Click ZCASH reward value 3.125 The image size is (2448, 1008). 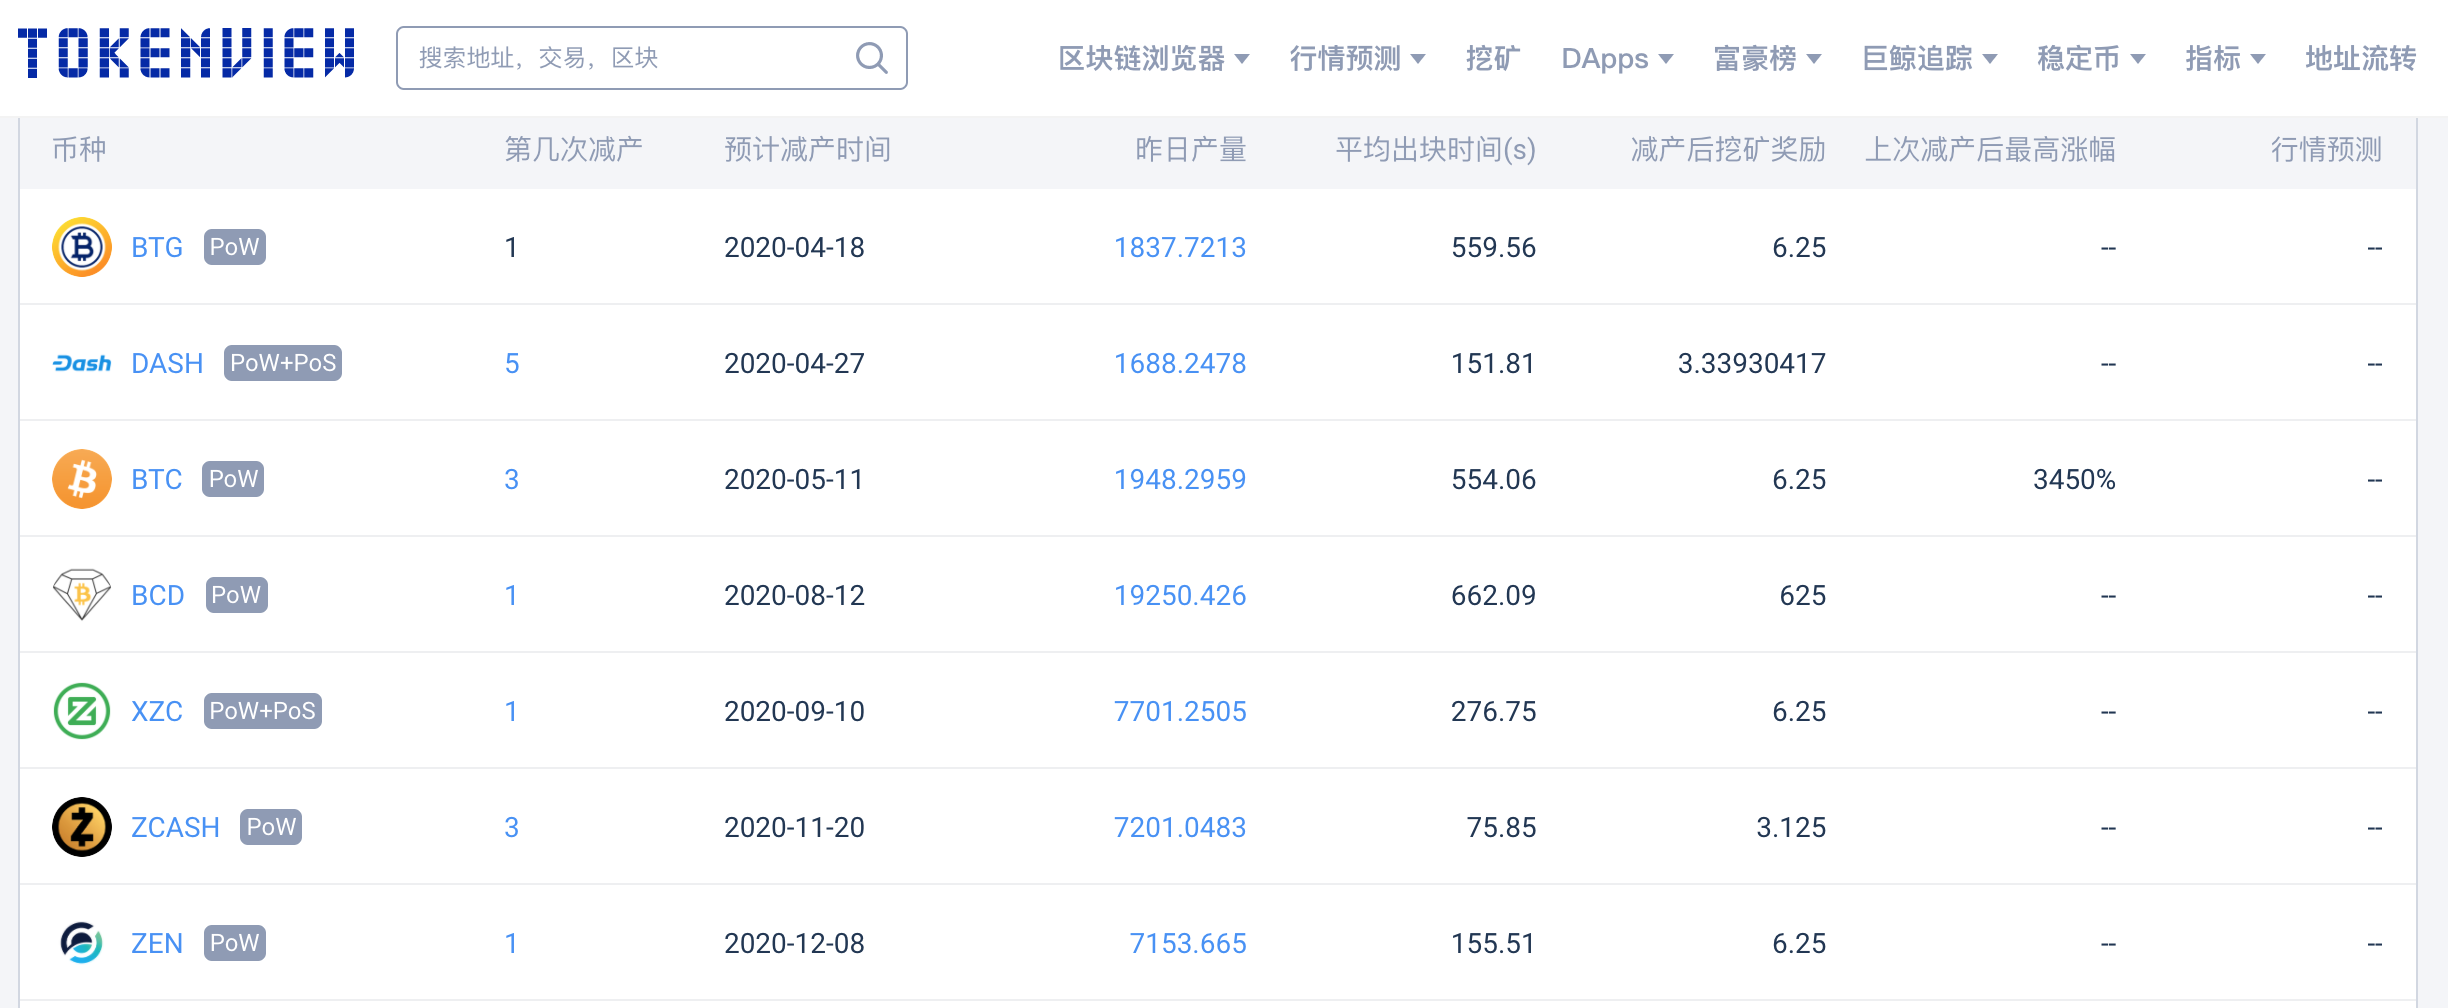tap(1791, 827)
